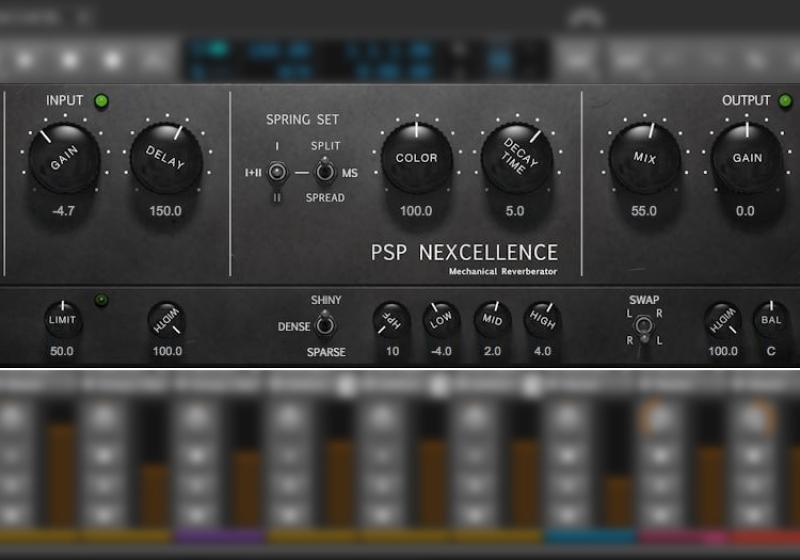Screen dimensions: 800x560
Task: Flip the SPRING SET I/II selector switch
Action: click(277, 172)
